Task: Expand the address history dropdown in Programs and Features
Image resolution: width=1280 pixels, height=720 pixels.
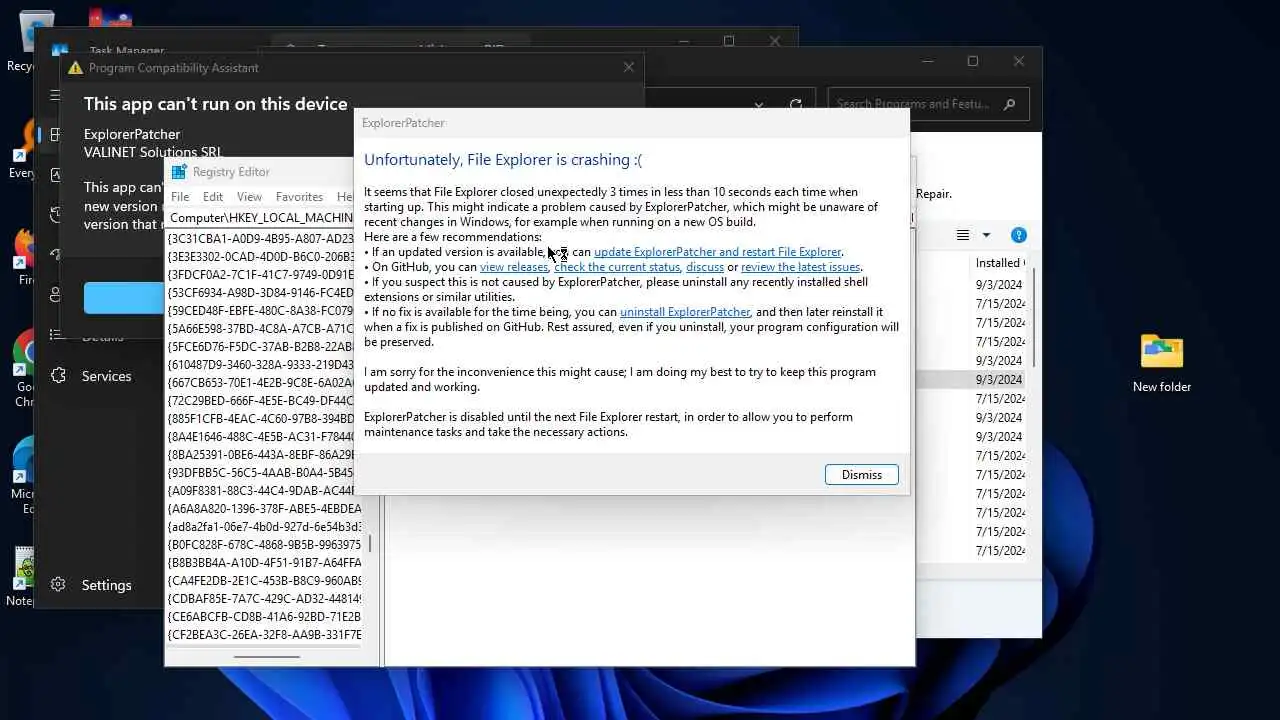Action: click(x=759, y=104)
